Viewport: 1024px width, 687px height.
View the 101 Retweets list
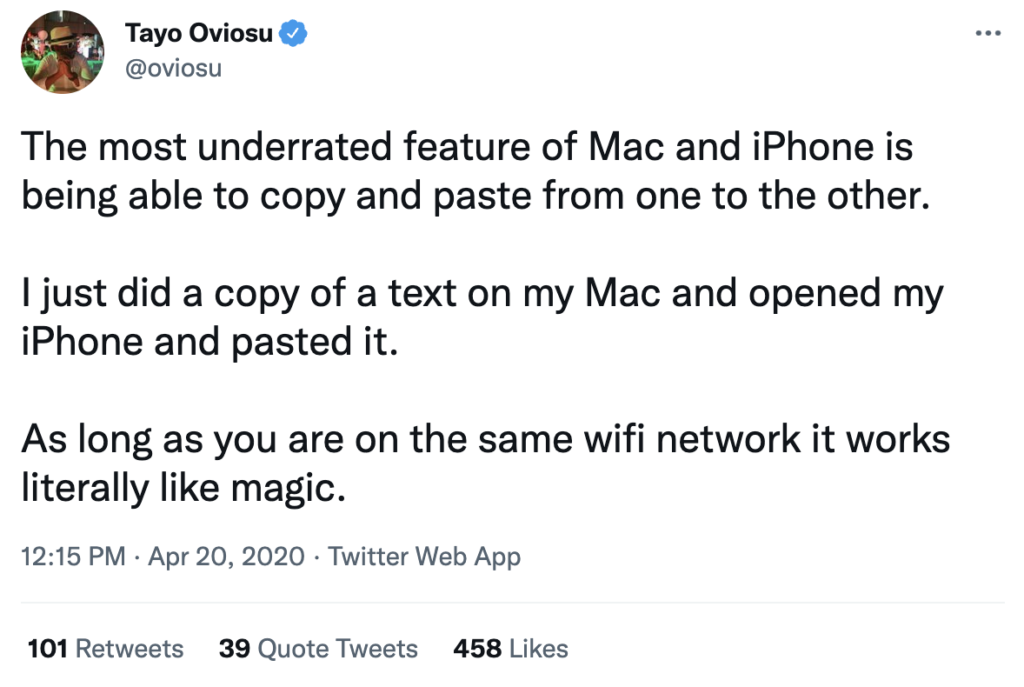point(105,648)
